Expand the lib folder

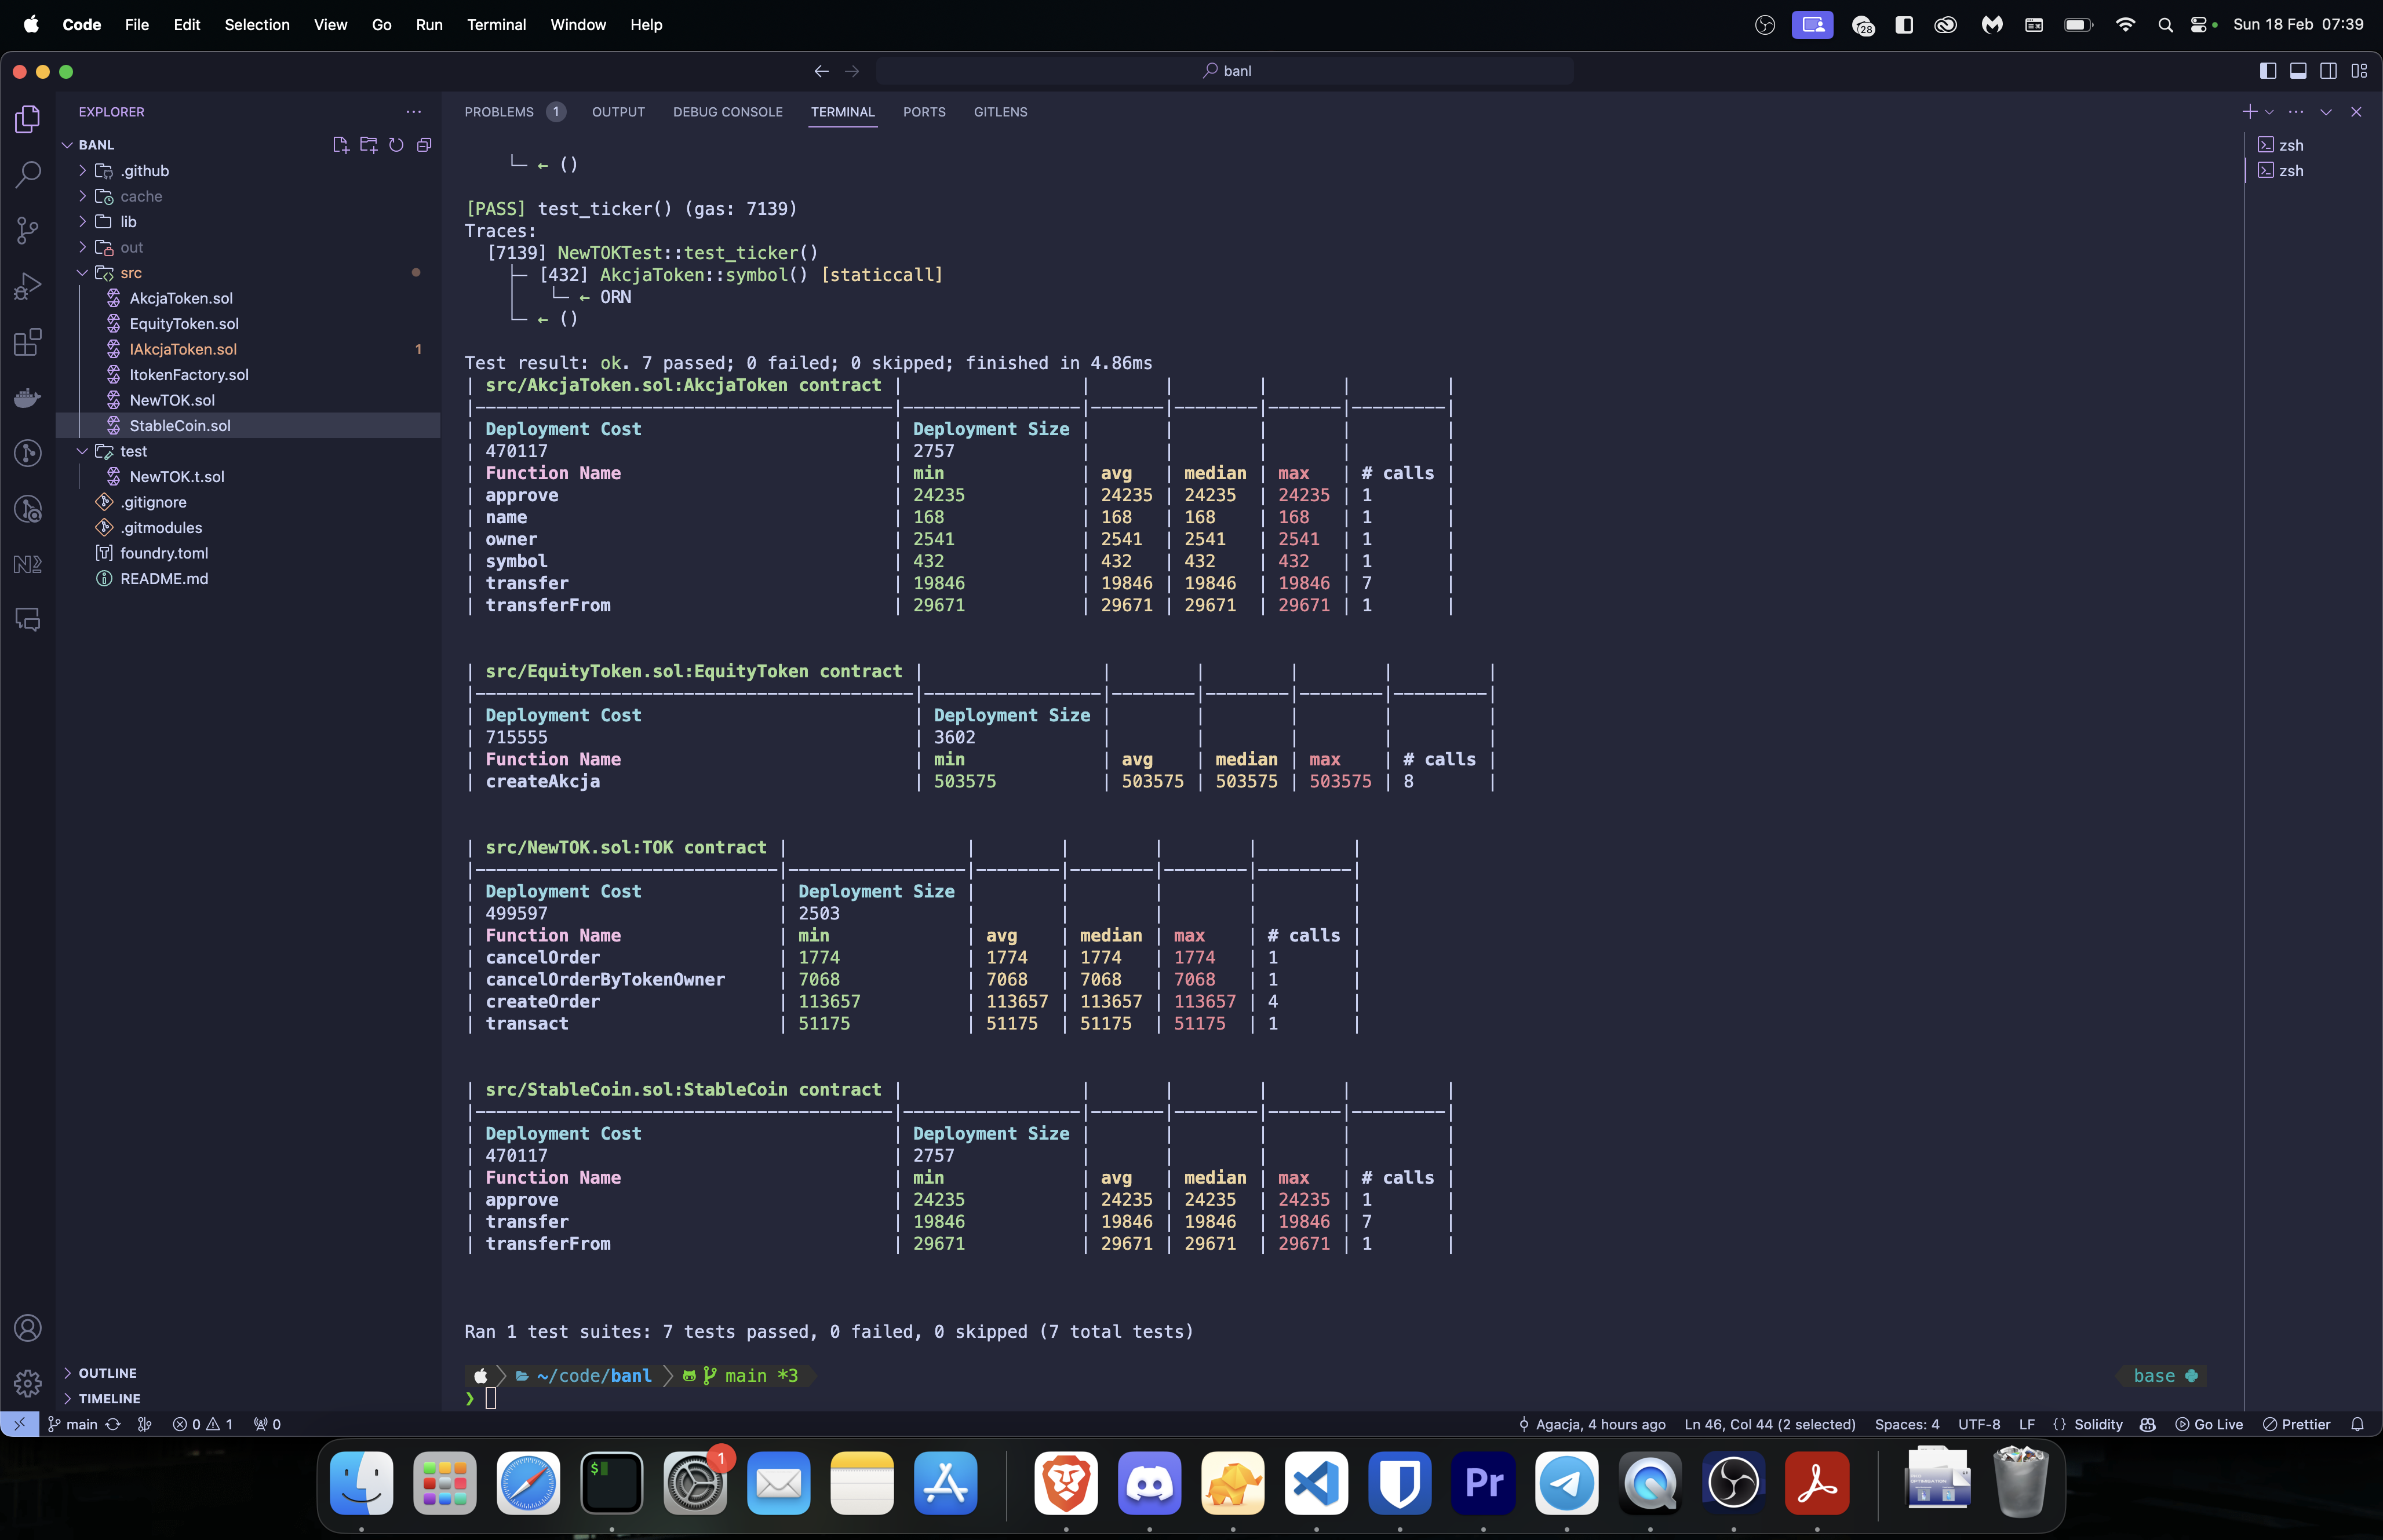coord(128,222)
